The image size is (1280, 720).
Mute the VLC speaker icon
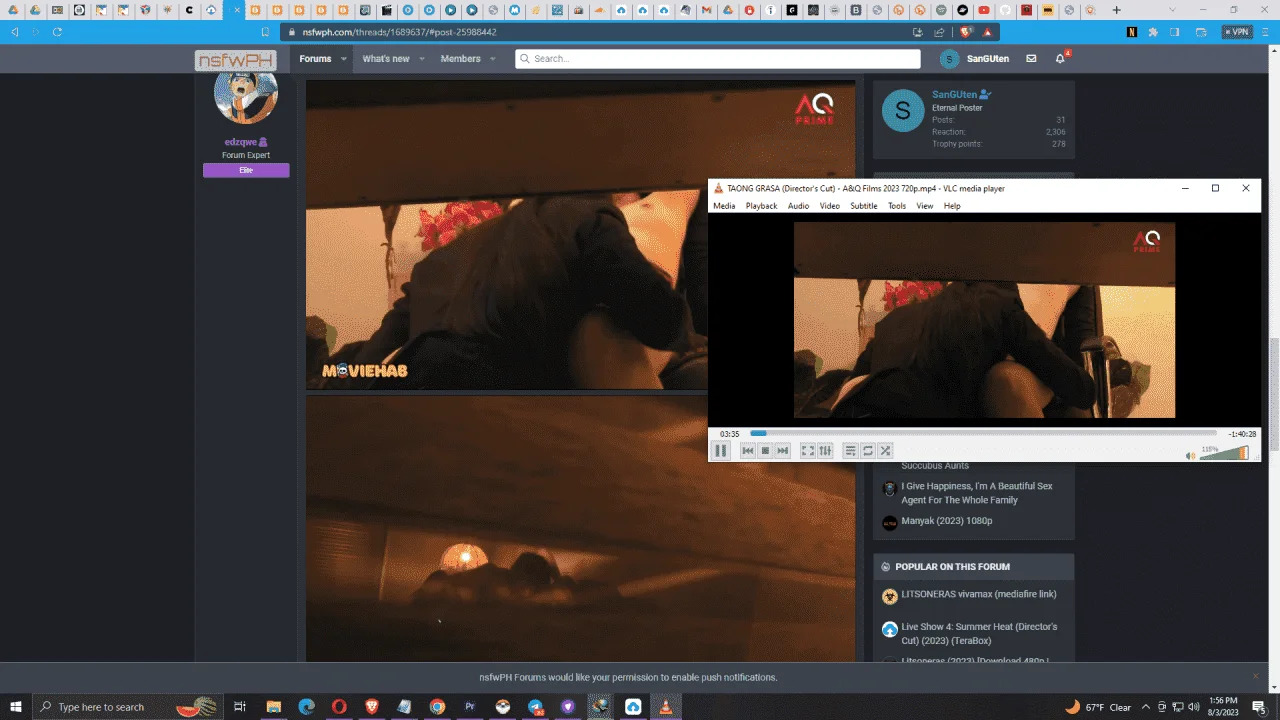tap(1191, 455)
